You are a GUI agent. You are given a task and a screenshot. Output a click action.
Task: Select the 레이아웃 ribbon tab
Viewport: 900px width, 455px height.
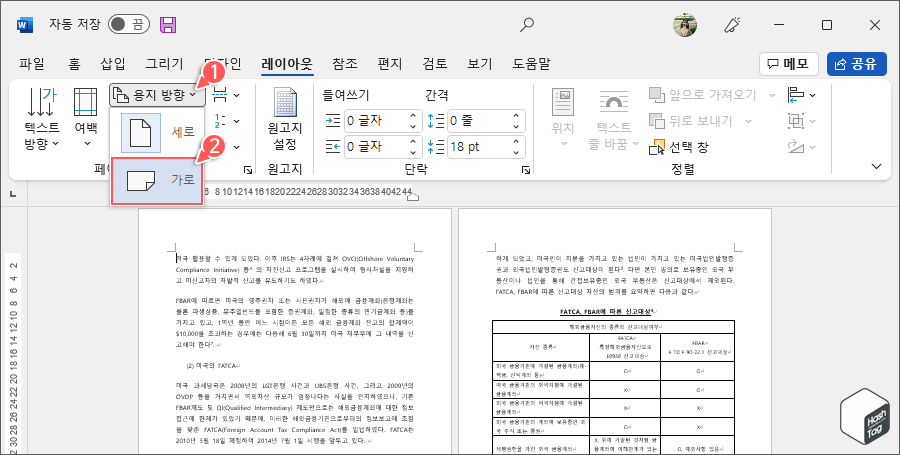[287, 64]
